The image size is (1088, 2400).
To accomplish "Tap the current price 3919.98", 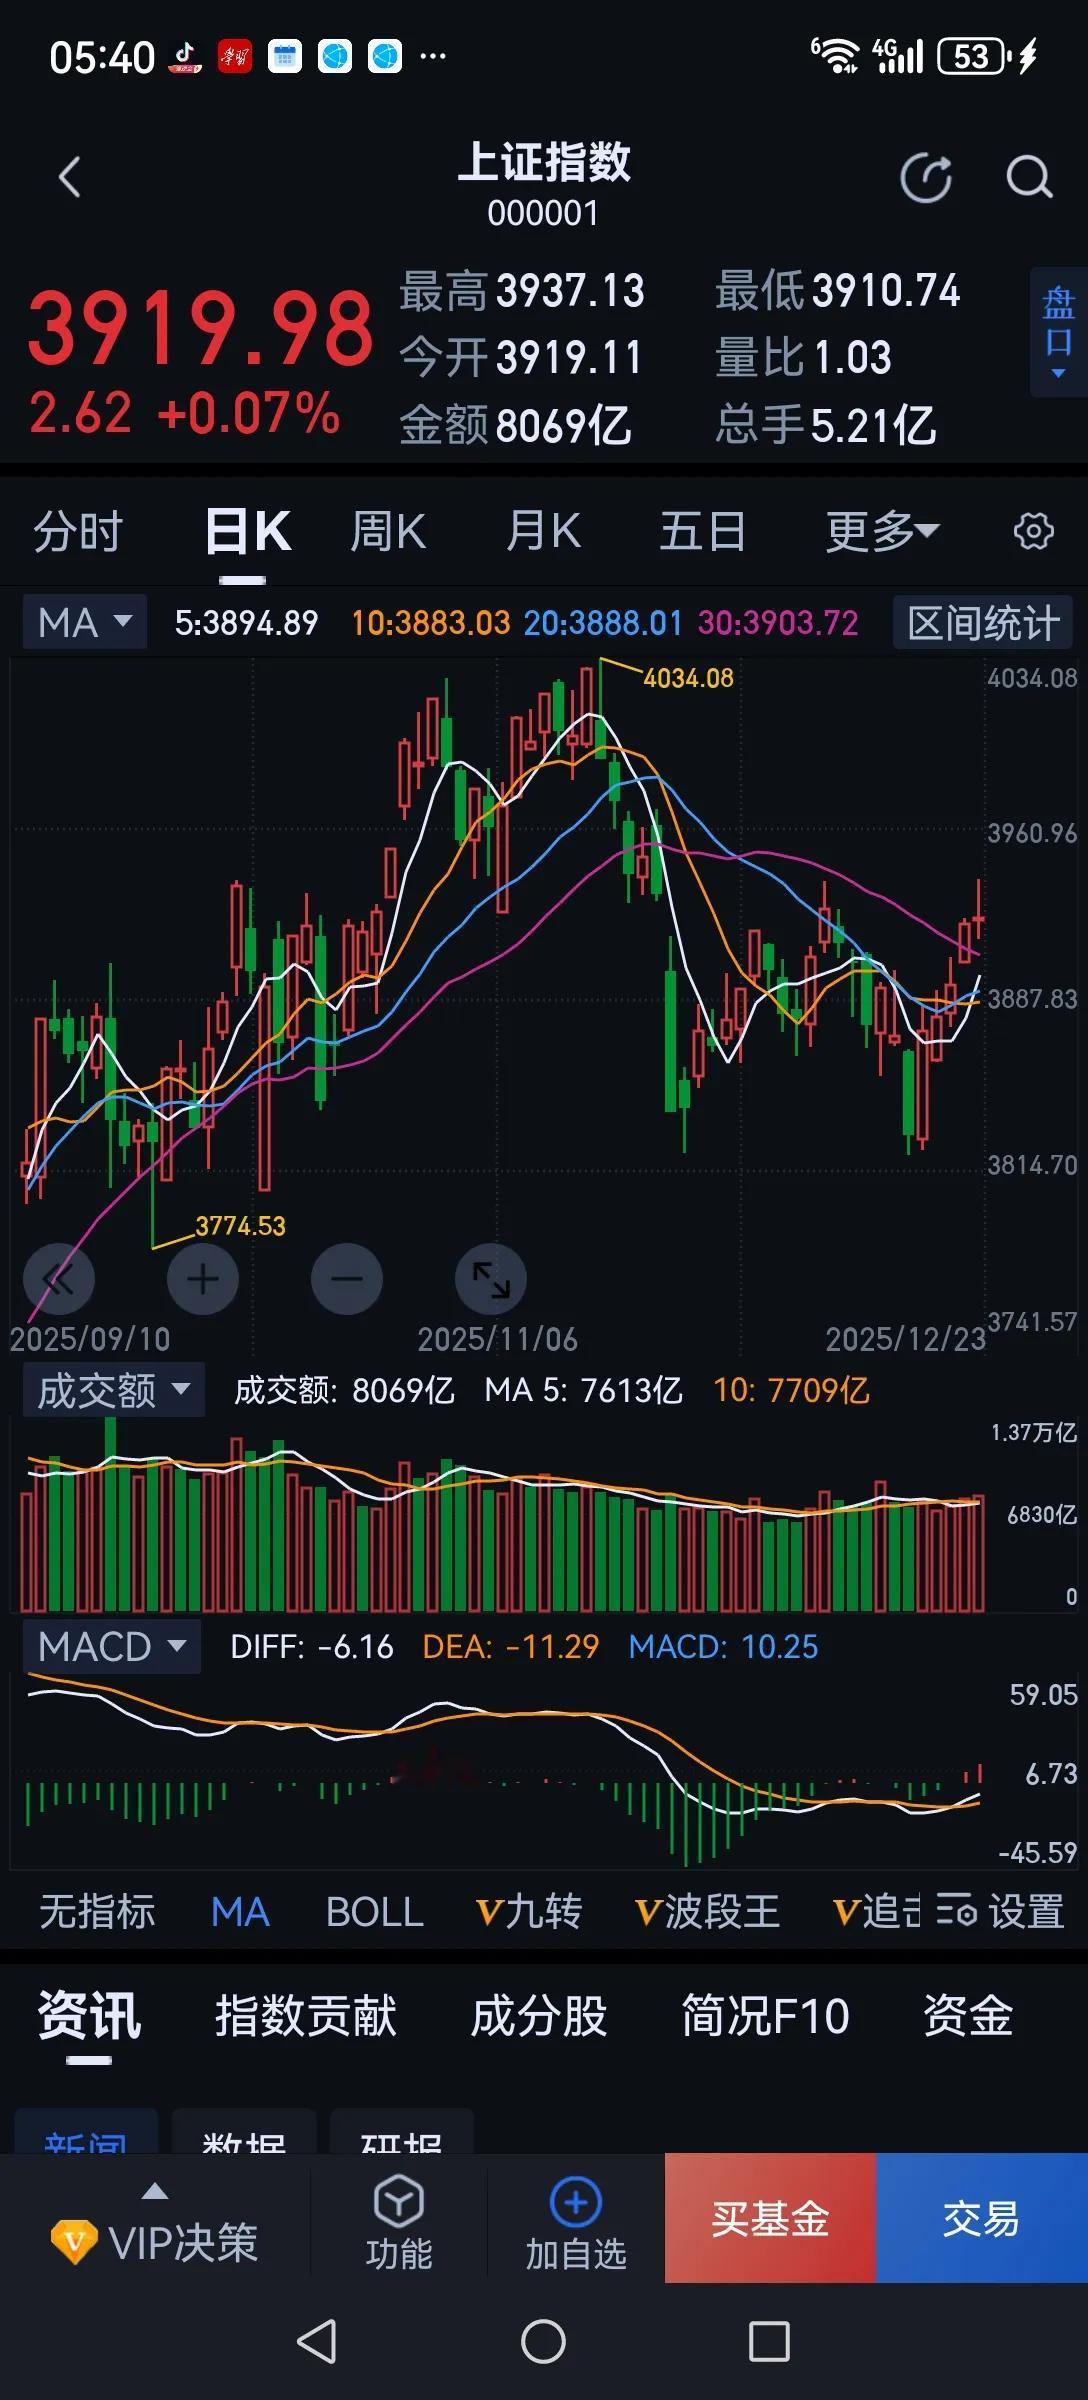I will pyautogui.click(x=200, y=329).
